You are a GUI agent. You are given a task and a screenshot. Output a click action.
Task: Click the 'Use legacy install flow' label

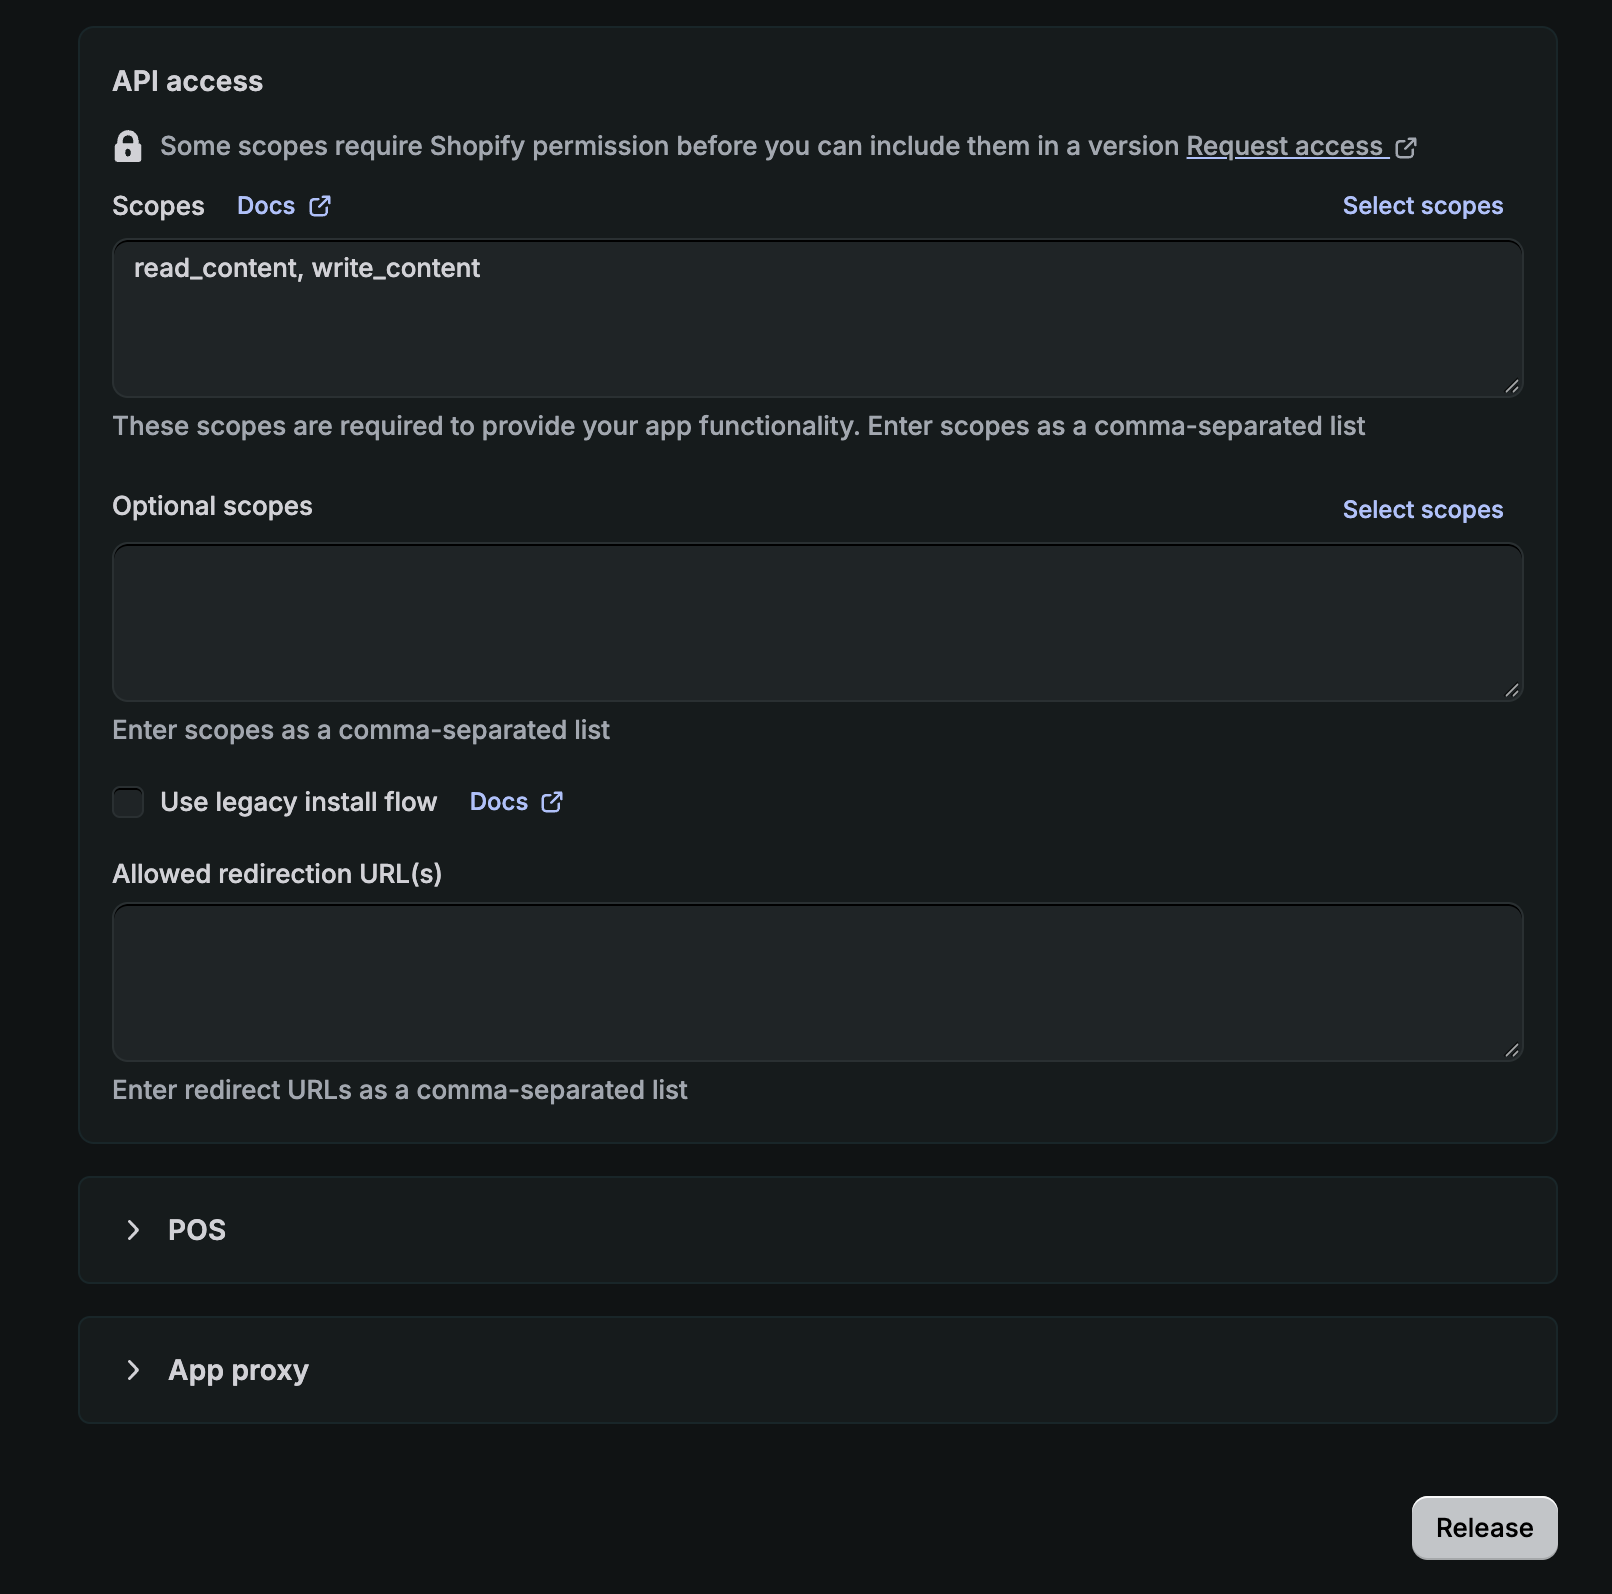tap(299, 802)
